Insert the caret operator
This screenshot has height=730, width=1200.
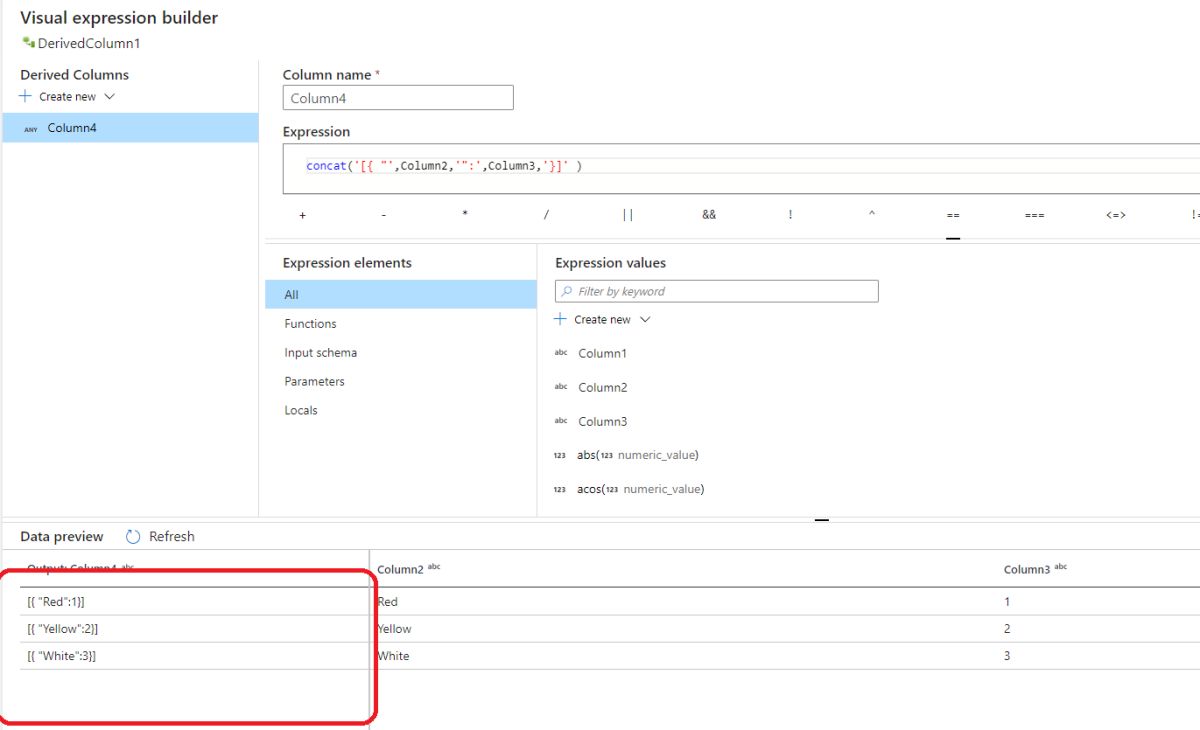coord(872,215)
